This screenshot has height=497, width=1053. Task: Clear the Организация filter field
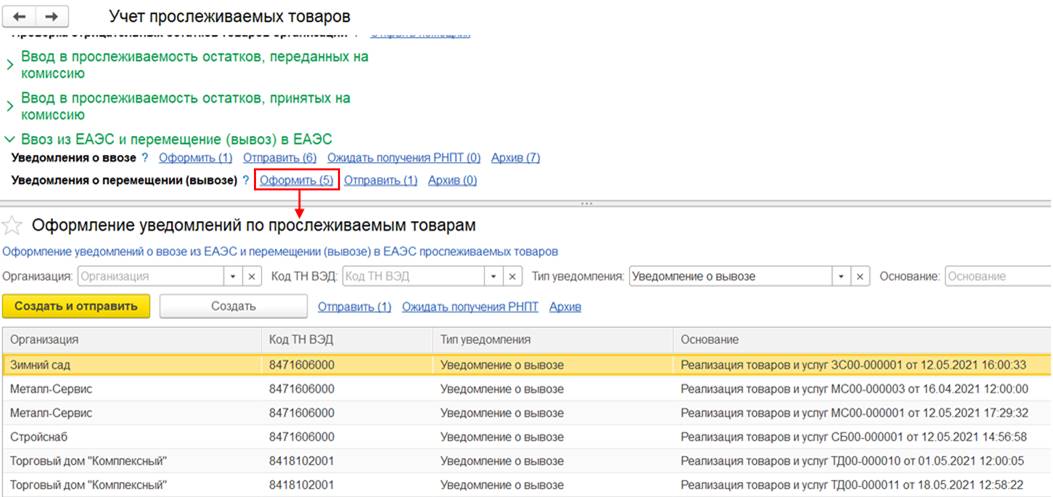[252, 276]
